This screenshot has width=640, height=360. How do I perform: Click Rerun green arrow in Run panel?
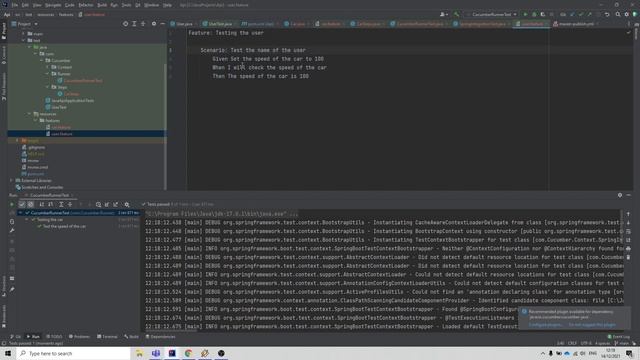(12, 204)
